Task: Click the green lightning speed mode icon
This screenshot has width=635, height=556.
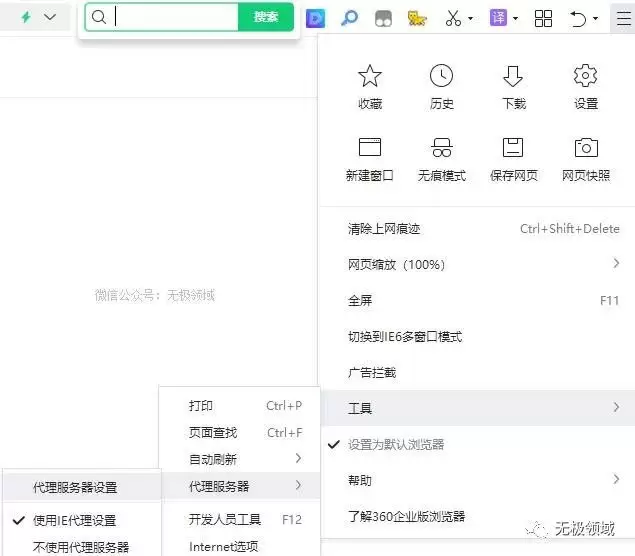Action: click(26, 17)
